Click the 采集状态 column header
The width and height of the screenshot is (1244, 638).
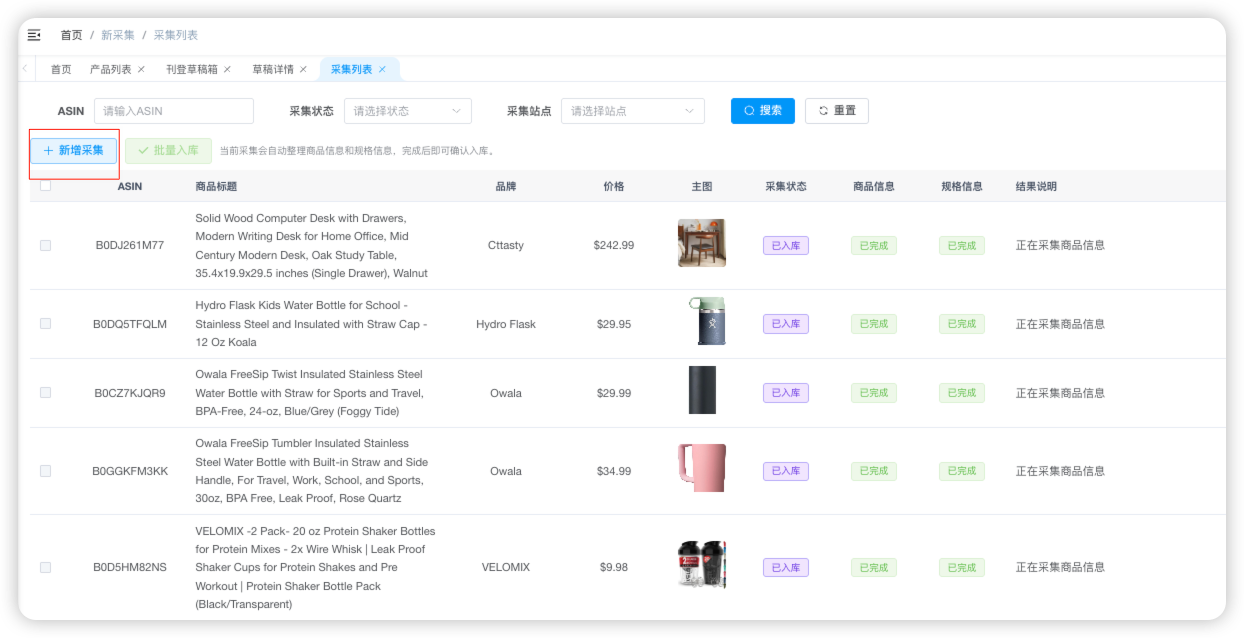tap(786, 186)
